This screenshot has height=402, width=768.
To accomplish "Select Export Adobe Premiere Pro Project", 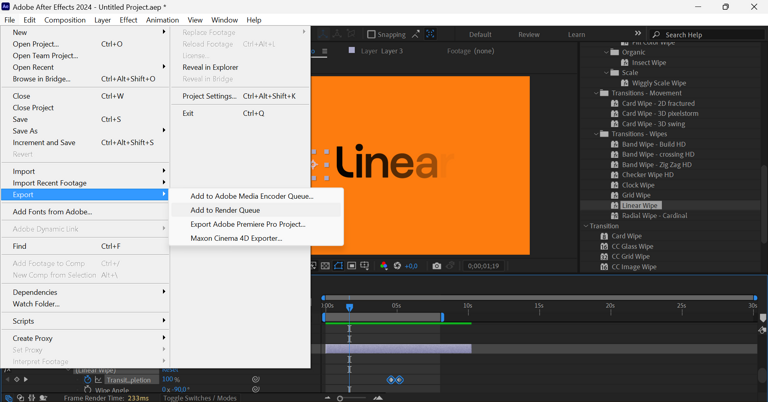I will [256, 224].
